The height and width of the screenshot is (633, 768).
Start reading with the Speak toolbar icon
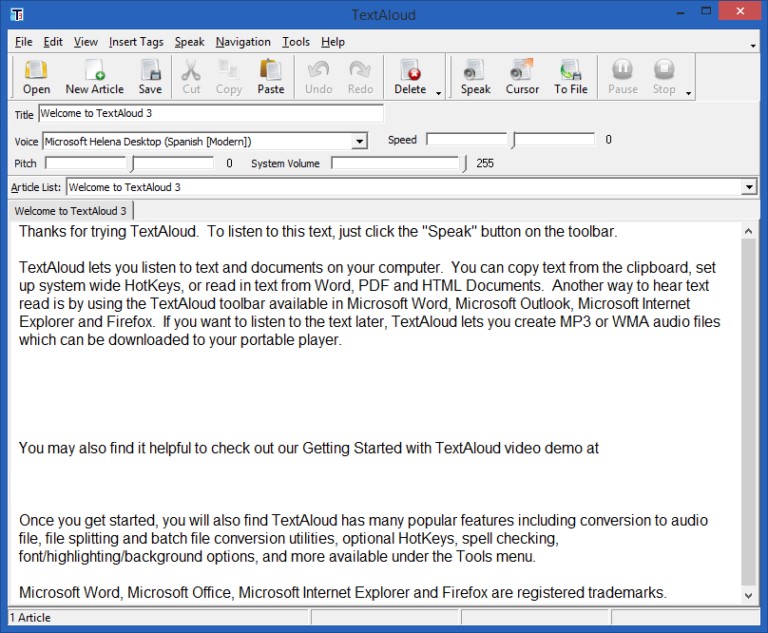475,77
